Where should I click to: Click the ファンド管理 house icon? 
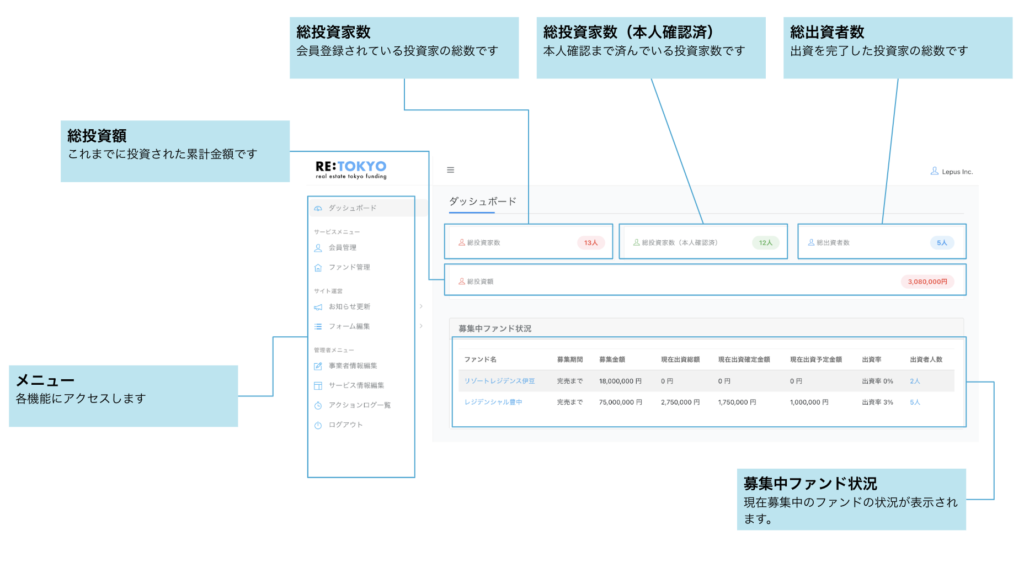click(318, 267)
